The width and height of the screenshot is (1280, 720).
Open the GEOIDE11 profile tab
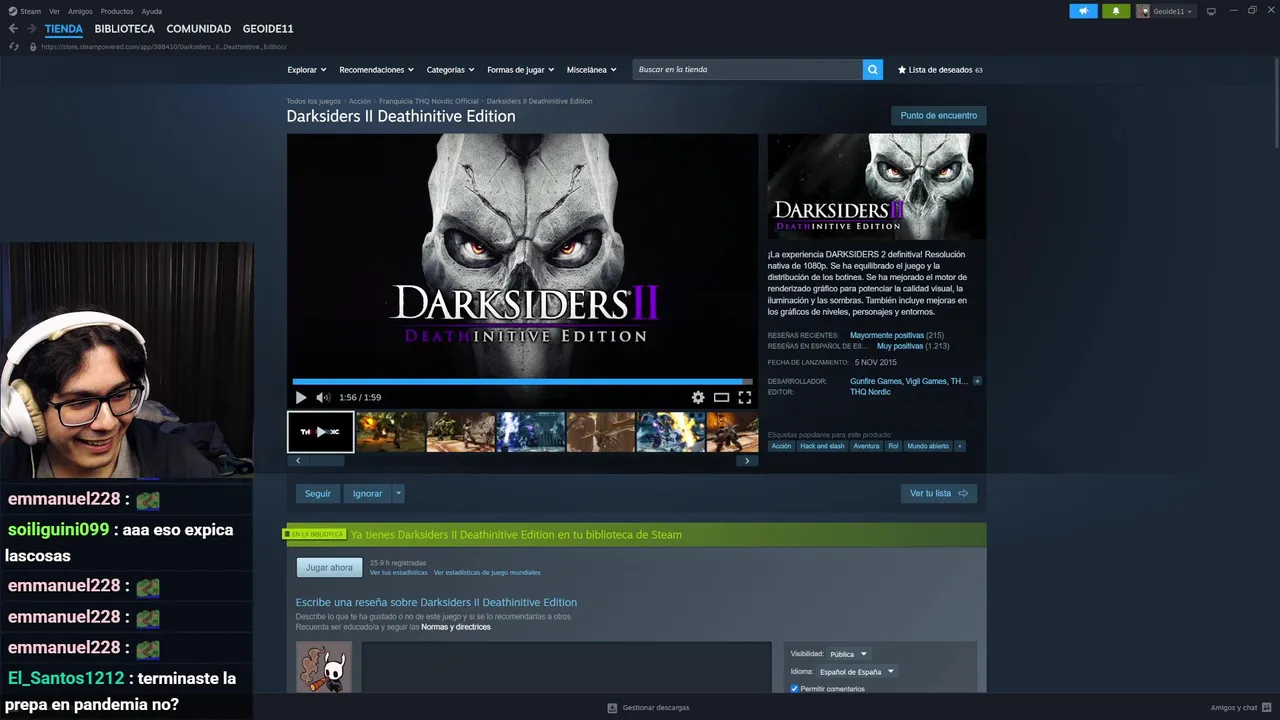pyautogui.click(x=268, y=29)
